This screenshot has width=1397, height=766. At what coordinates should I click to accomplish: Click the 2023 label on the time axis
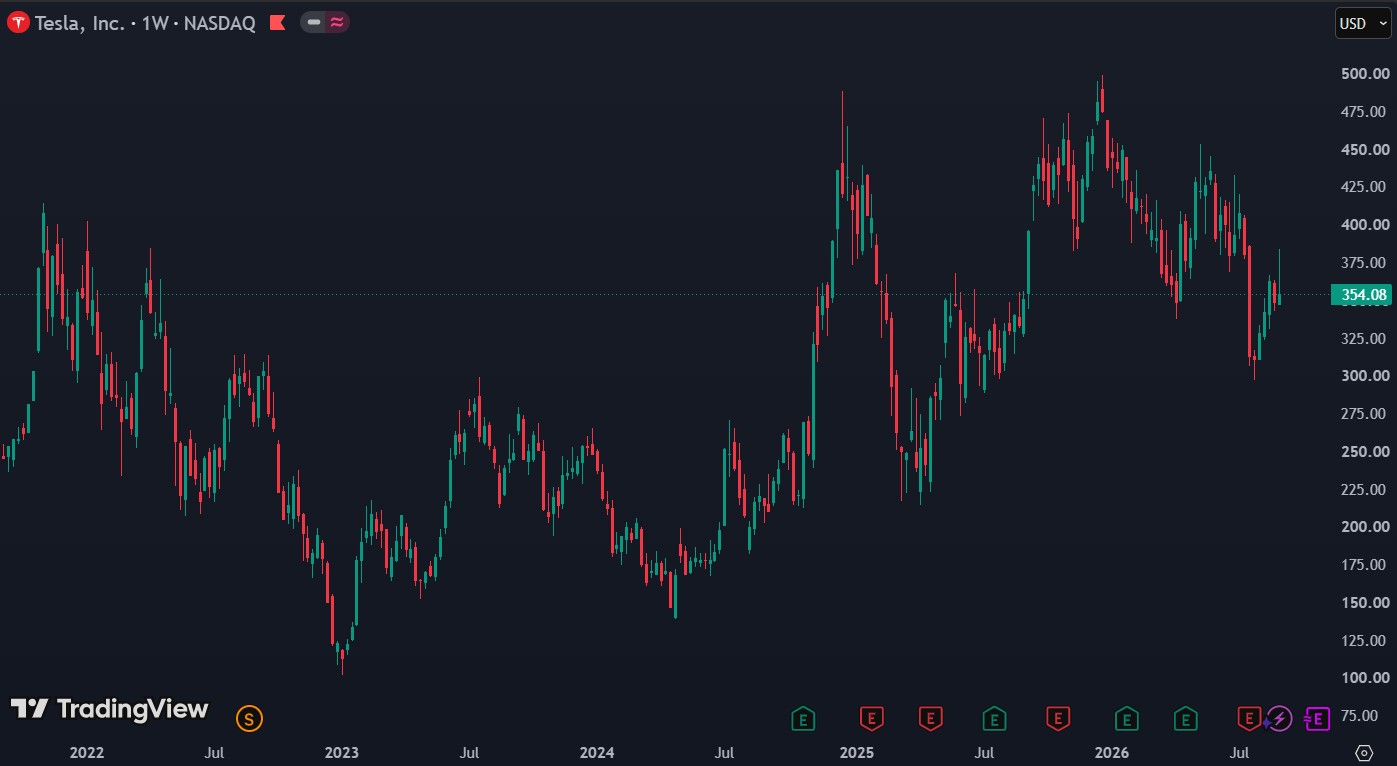coord(342,752)
